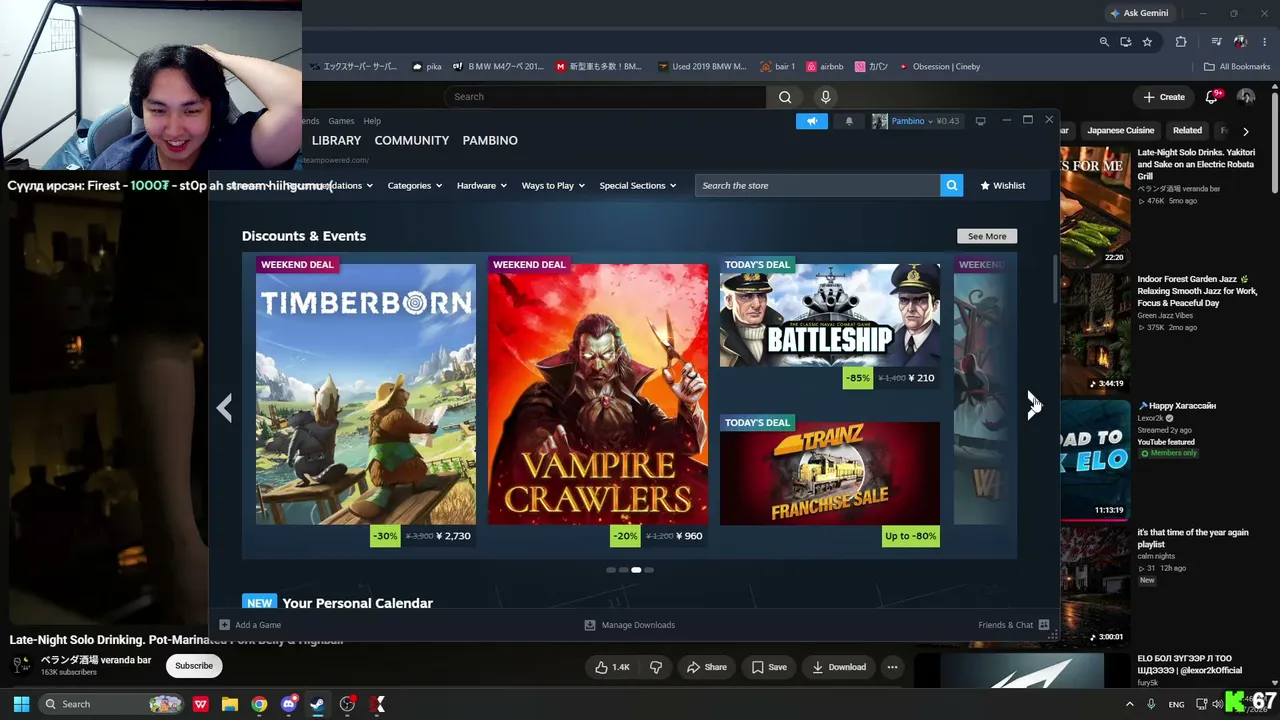Open the WPS Office taskbar icon
Screen dimensions: 1280x720
(x=200, y=704)
